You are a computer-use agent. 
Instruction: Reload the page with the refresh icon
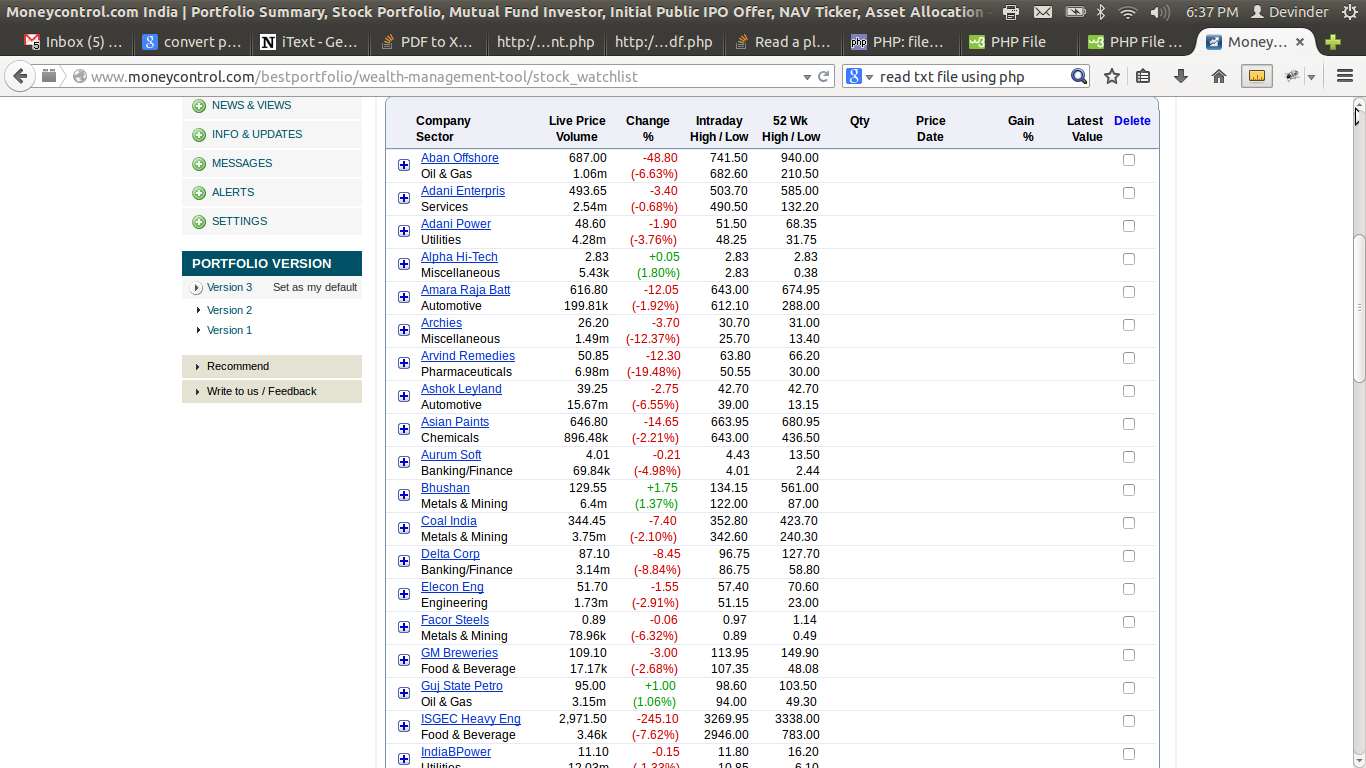click(x=824, y=76)
